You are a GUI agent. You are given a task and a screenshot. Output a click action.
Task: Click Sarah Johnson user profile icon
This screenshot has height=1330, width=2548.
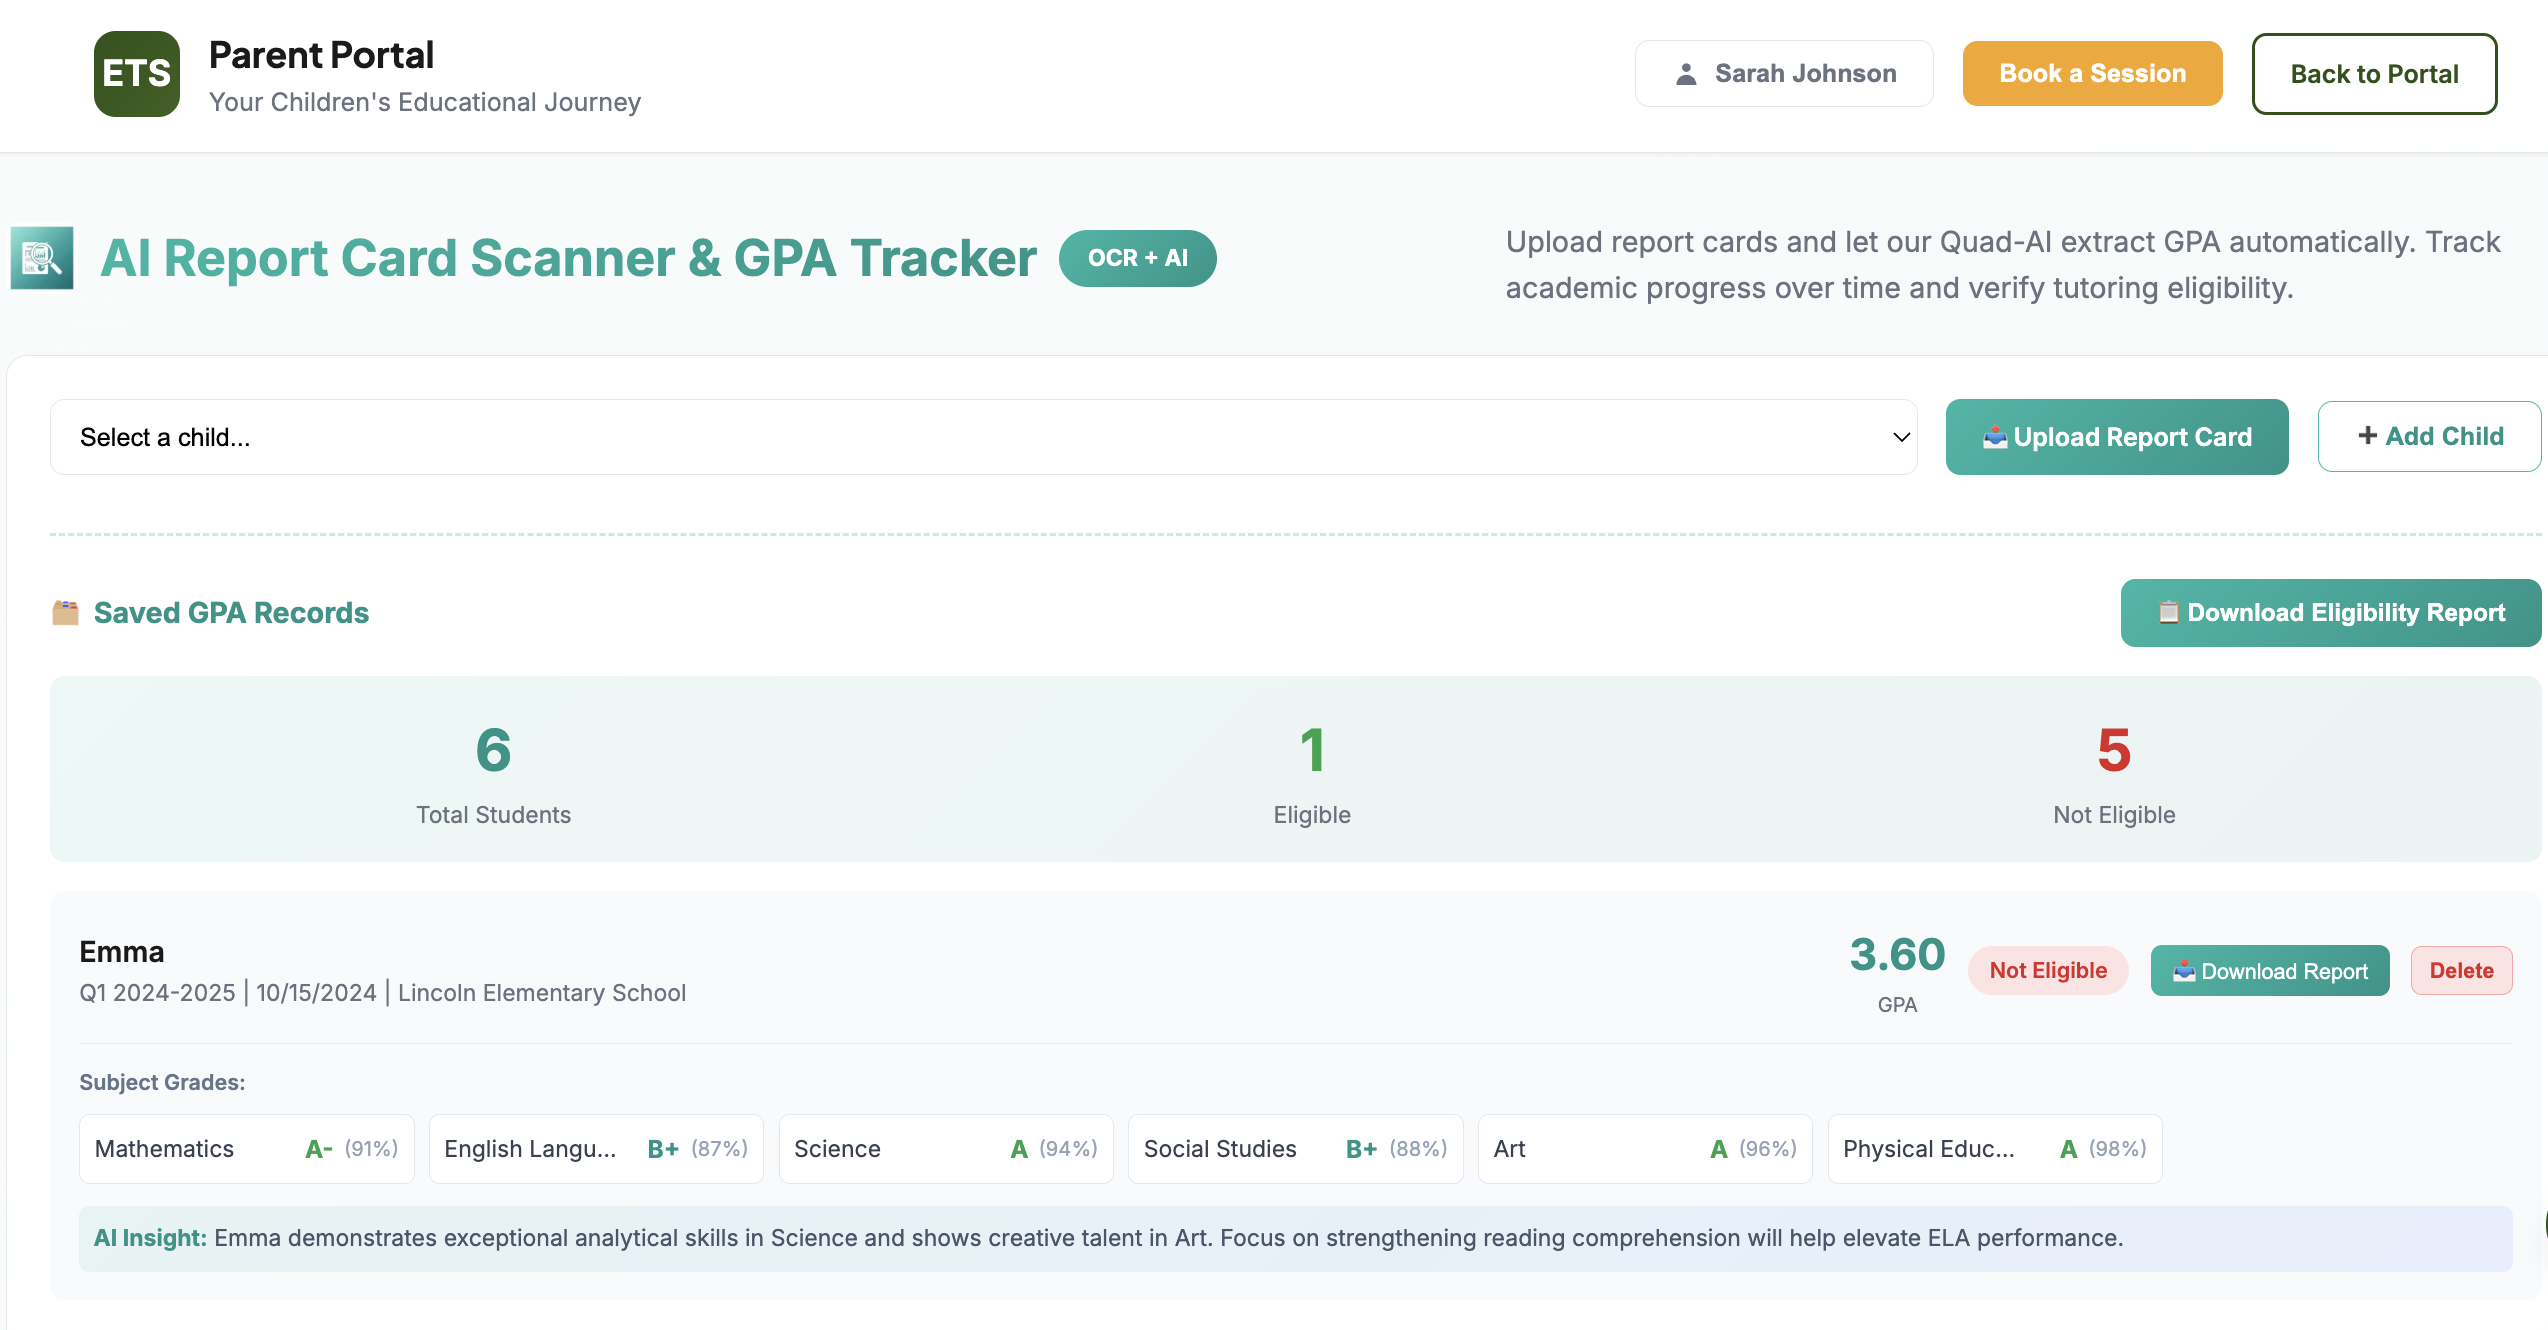click(1686, 74)
